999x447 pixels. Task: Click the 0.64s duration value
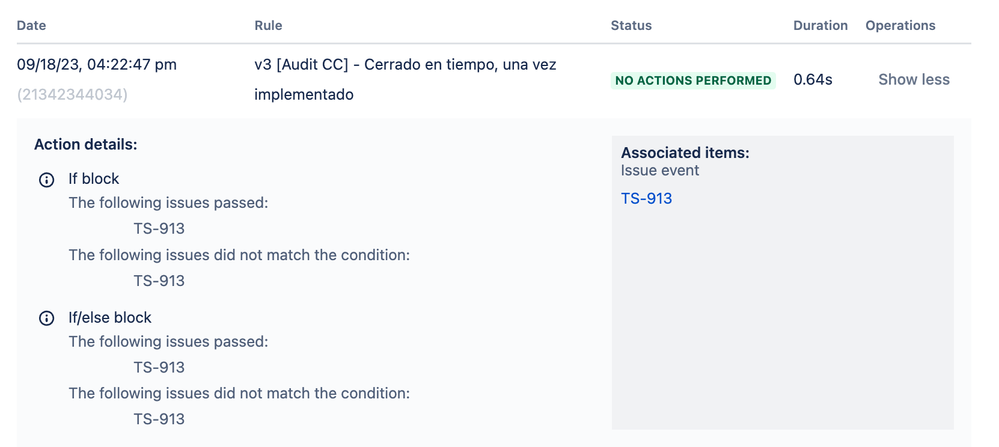812,80
